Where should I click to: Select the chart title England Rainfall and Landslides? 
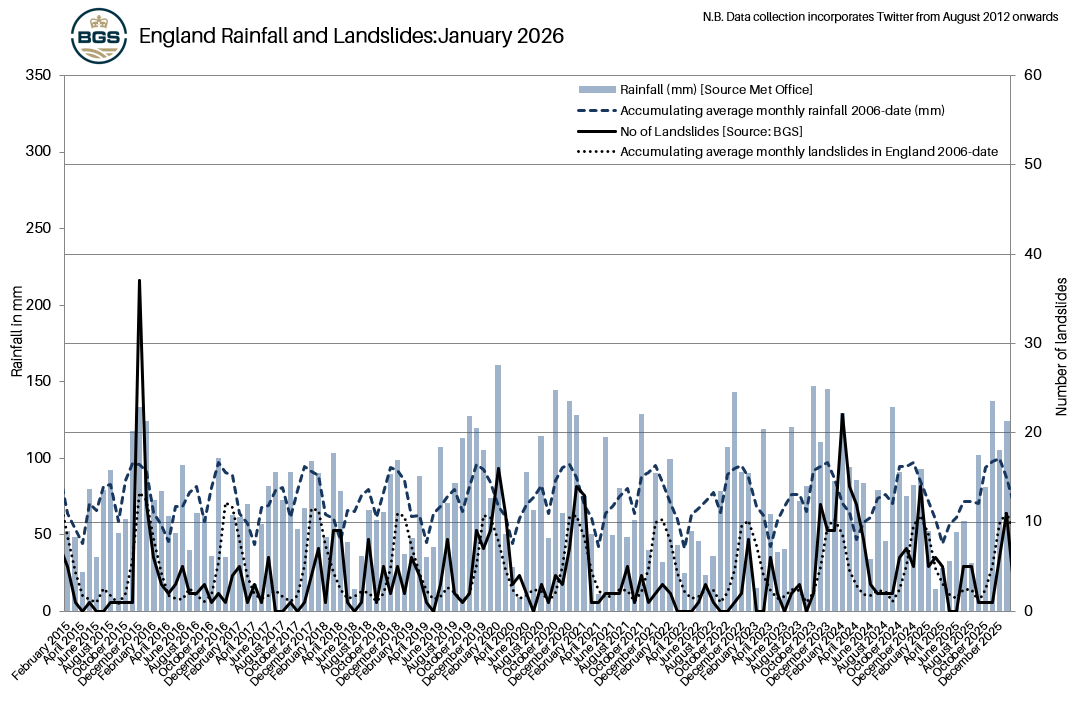point(351,36)
